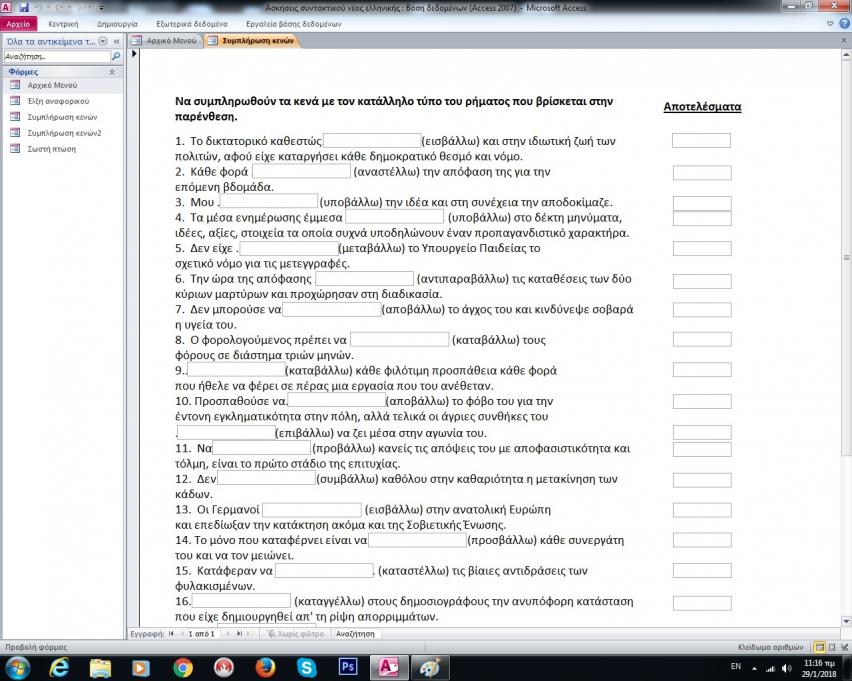Open Photoshop from the taskbar
Screen dimensions: 852x681
pos(348,667)
